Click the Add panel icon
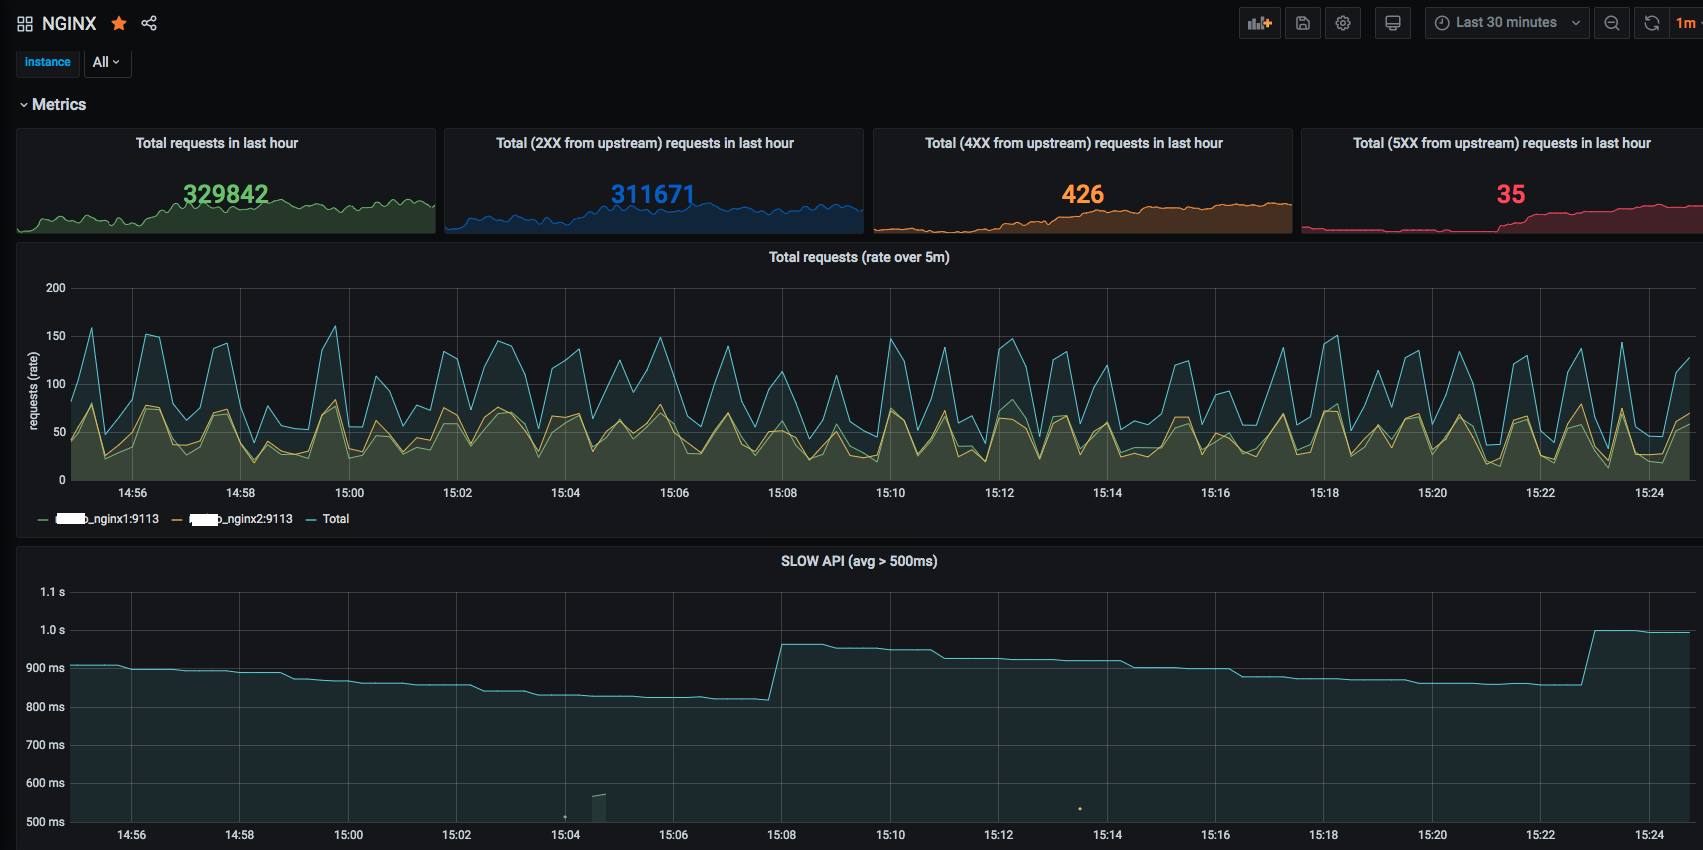1703x850 pixels. click(1259, 23)
